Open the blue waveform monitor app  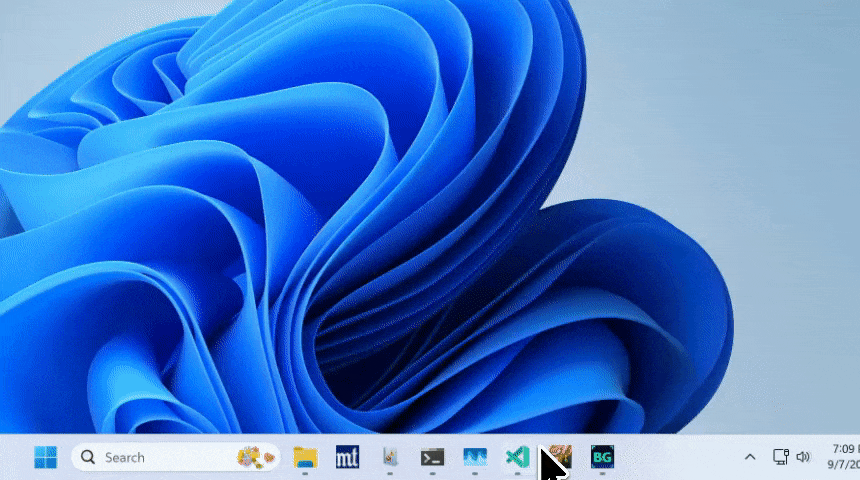coord(475,457)
